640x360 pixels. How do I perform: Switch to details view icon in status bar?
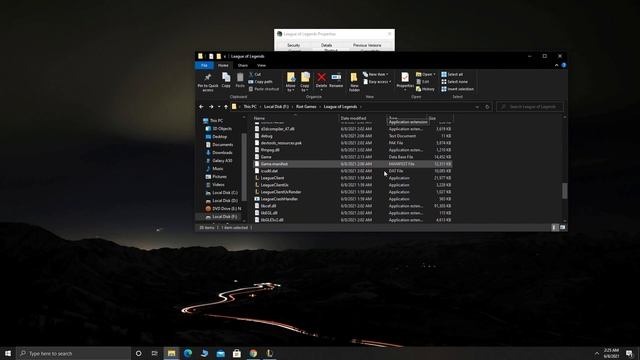554,227
